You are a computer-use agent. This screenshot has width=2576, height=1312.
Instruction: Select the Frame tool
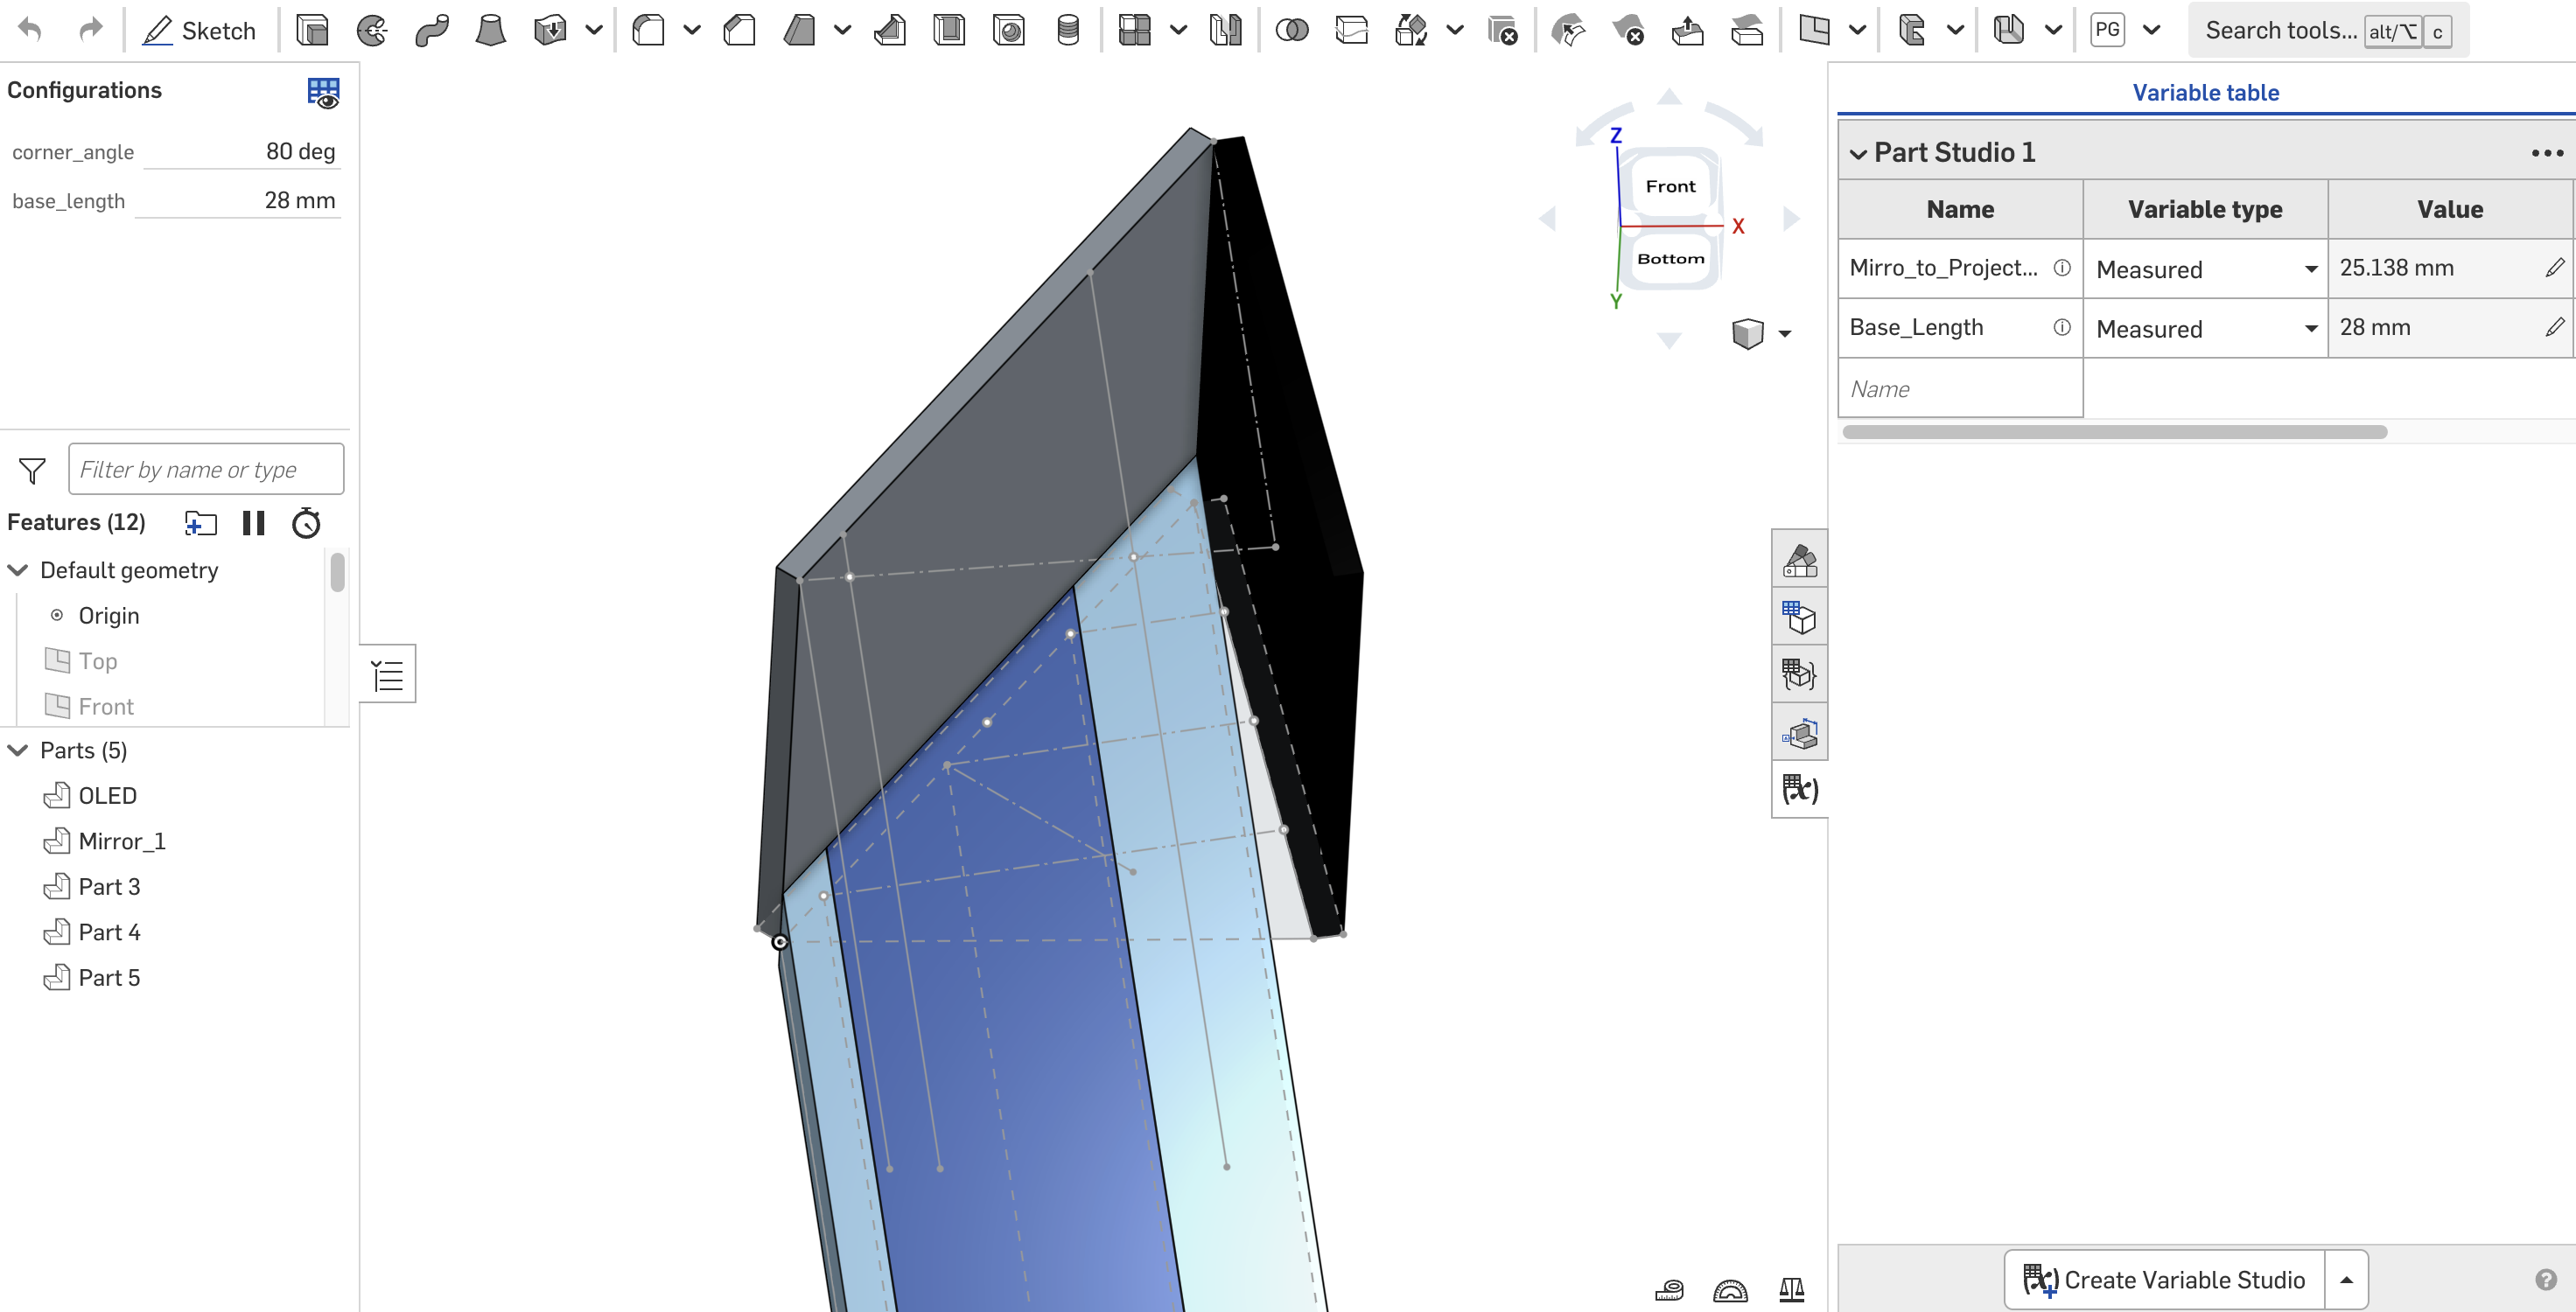tap(1912, 31)
